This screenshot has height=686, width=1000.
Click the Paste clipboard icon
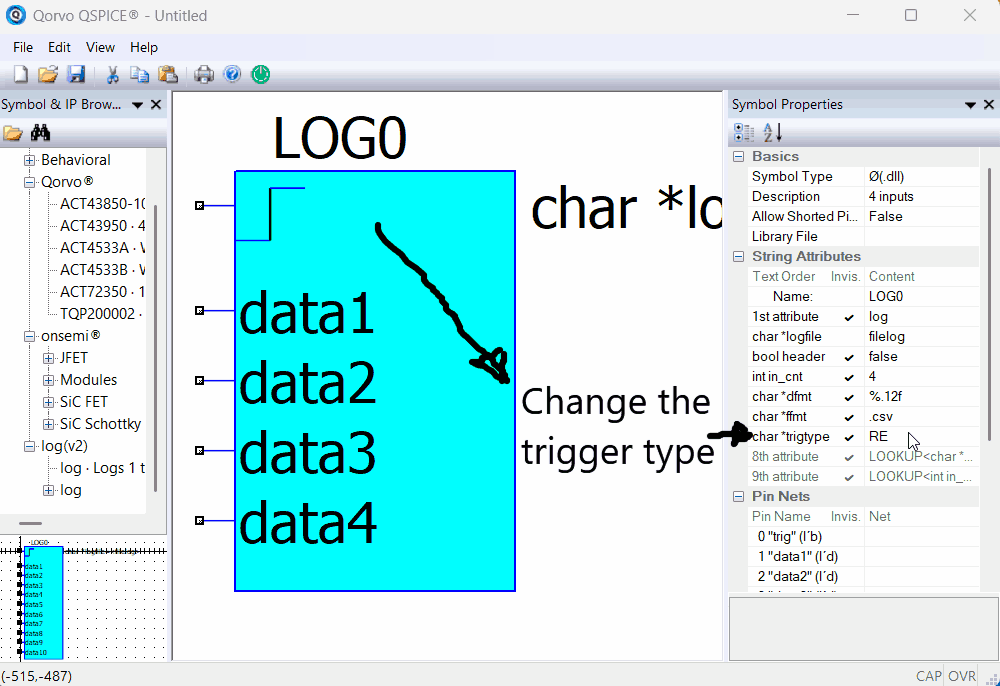(168, 75)
